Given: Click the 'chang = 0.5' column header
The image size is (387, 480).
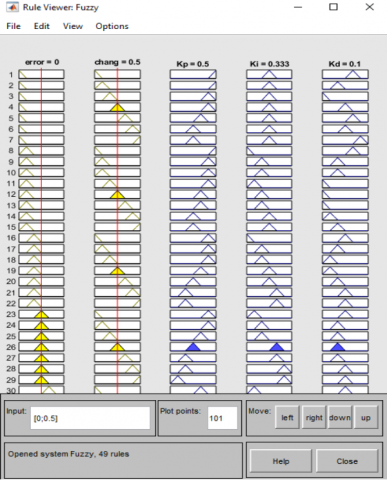Looking at the screenshot, I should 117,62.
